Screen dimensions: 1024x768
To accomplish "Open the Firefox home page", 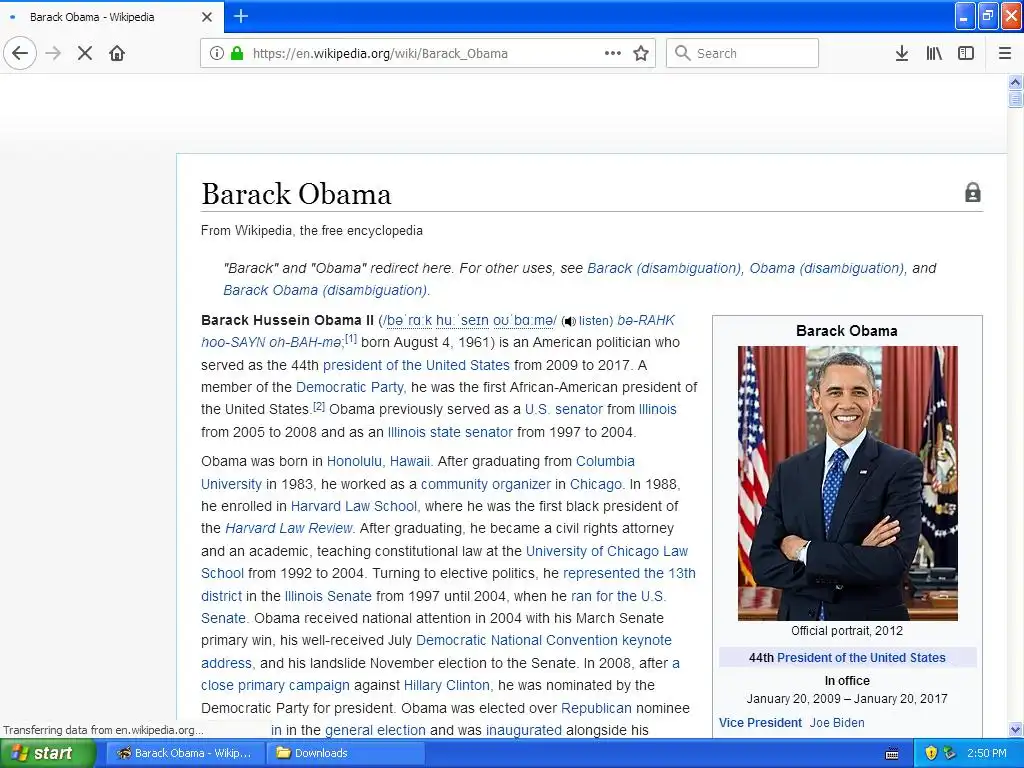I will click(117, 53).
